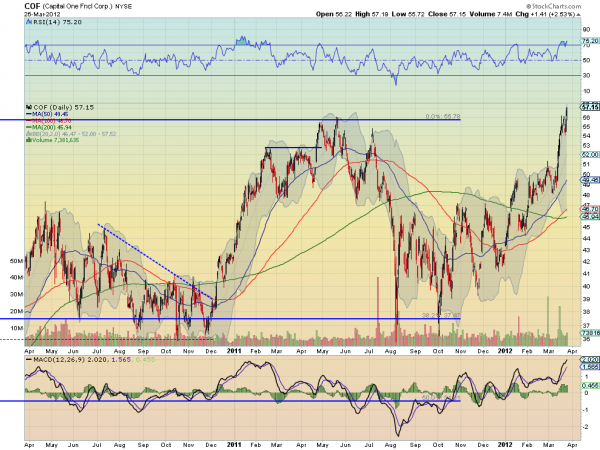Open the StockCharts.com watermark link
600x450 pixels.
(556, 6)
